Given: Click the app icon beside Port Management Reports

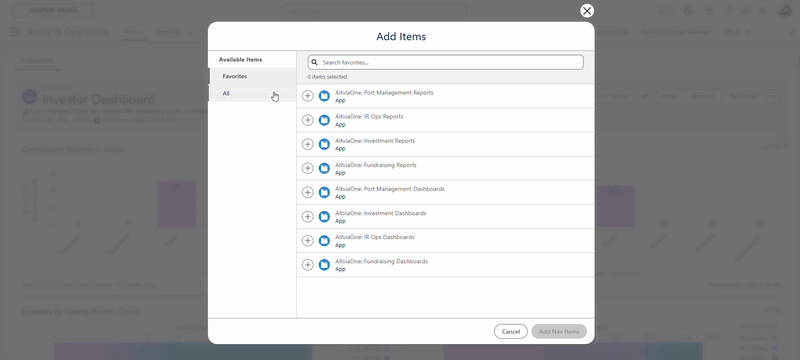Looking at the screenshot, I should click(324, 96).
